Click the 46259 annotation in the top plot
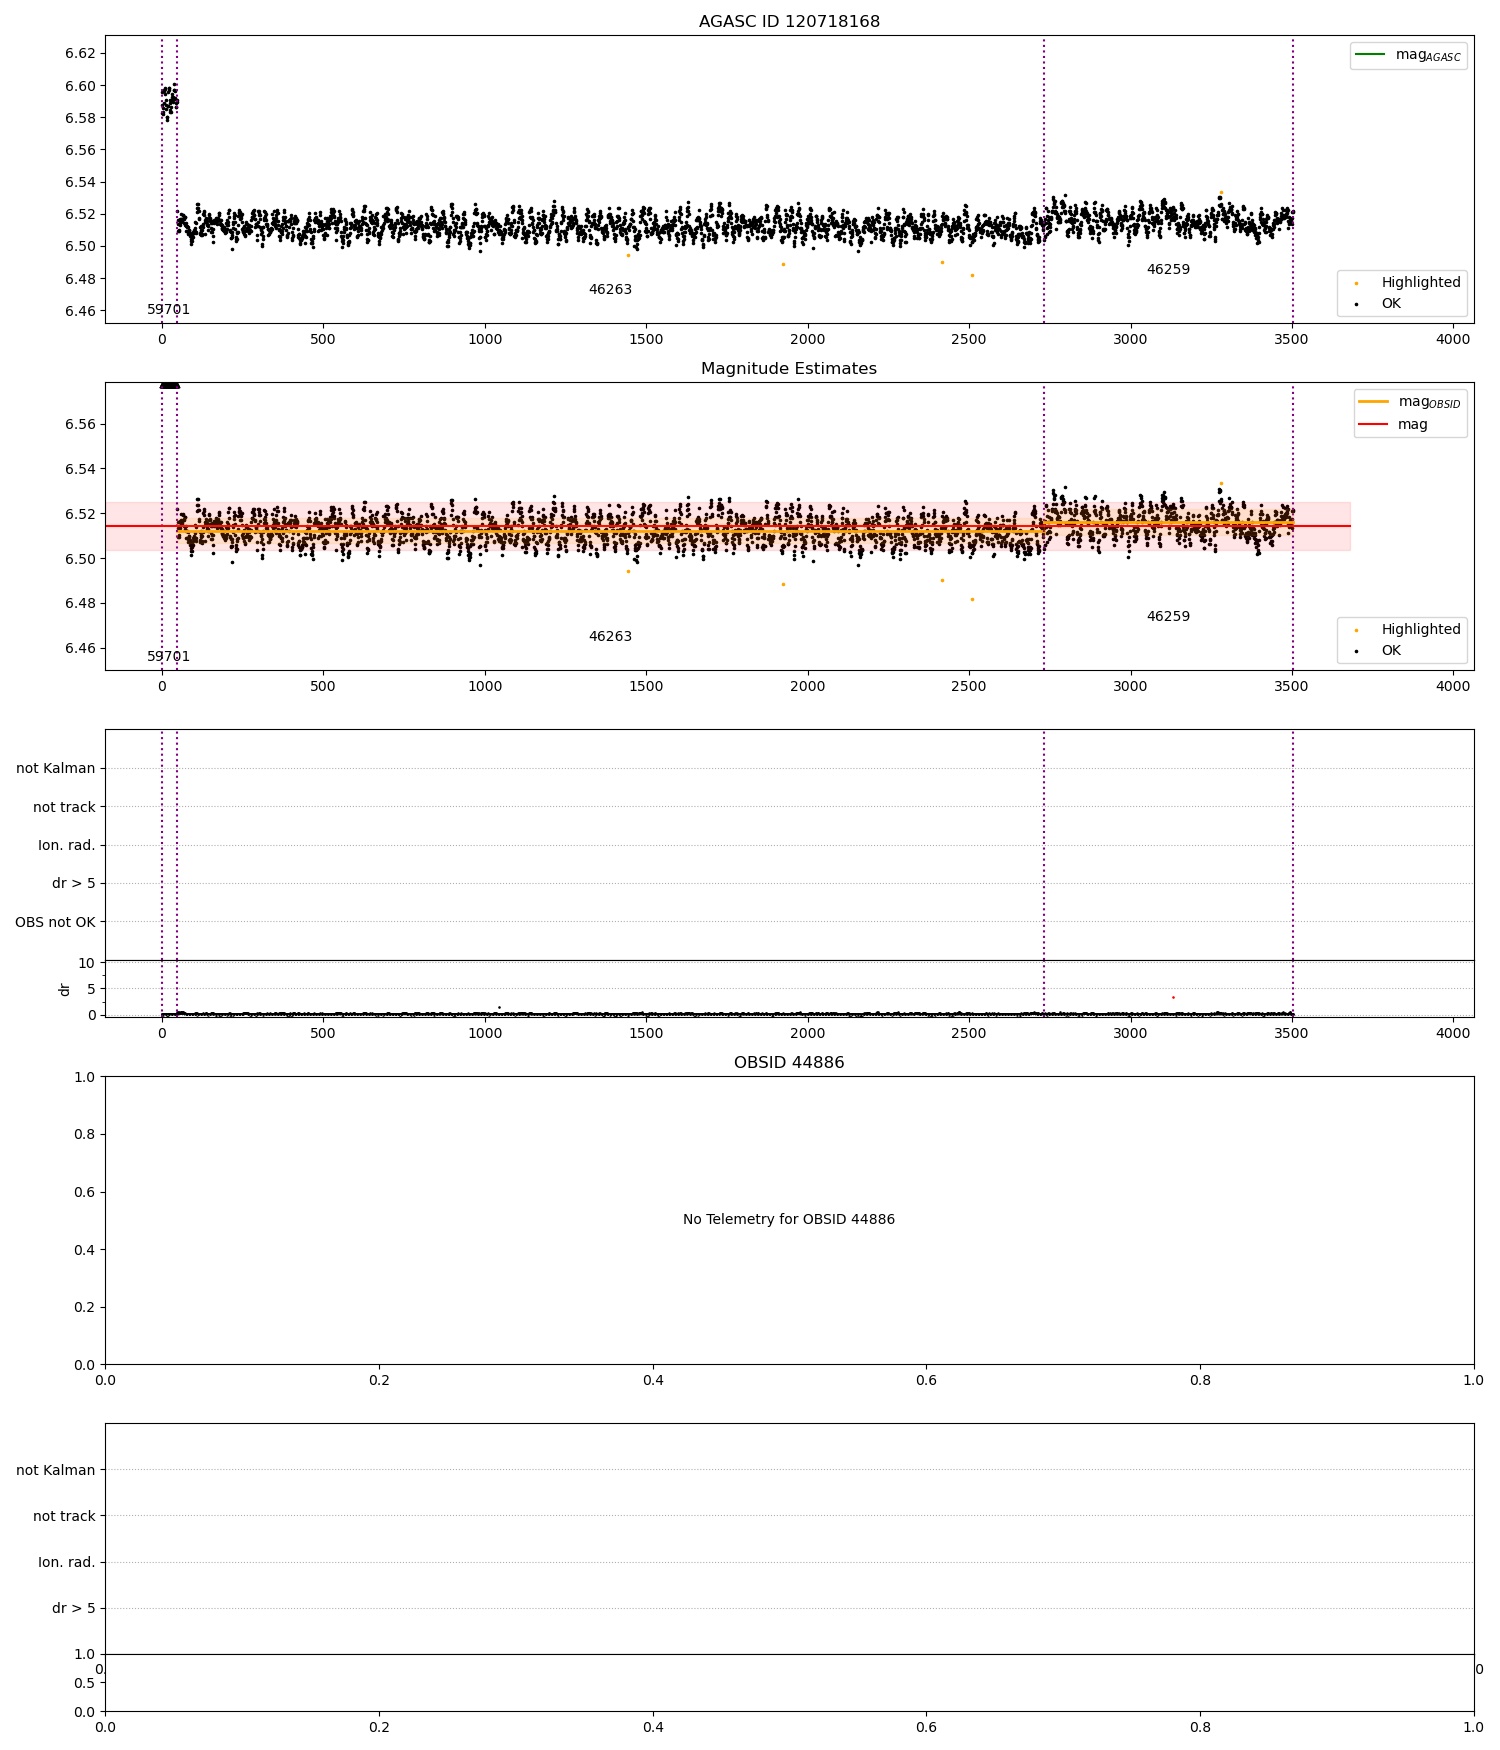 [x=1168, y=270]
